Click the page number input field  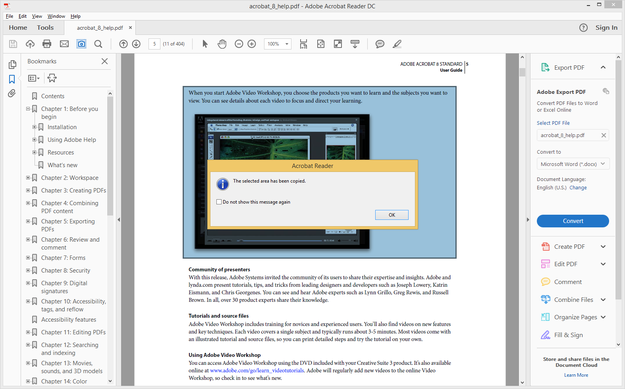pos(154,44)
